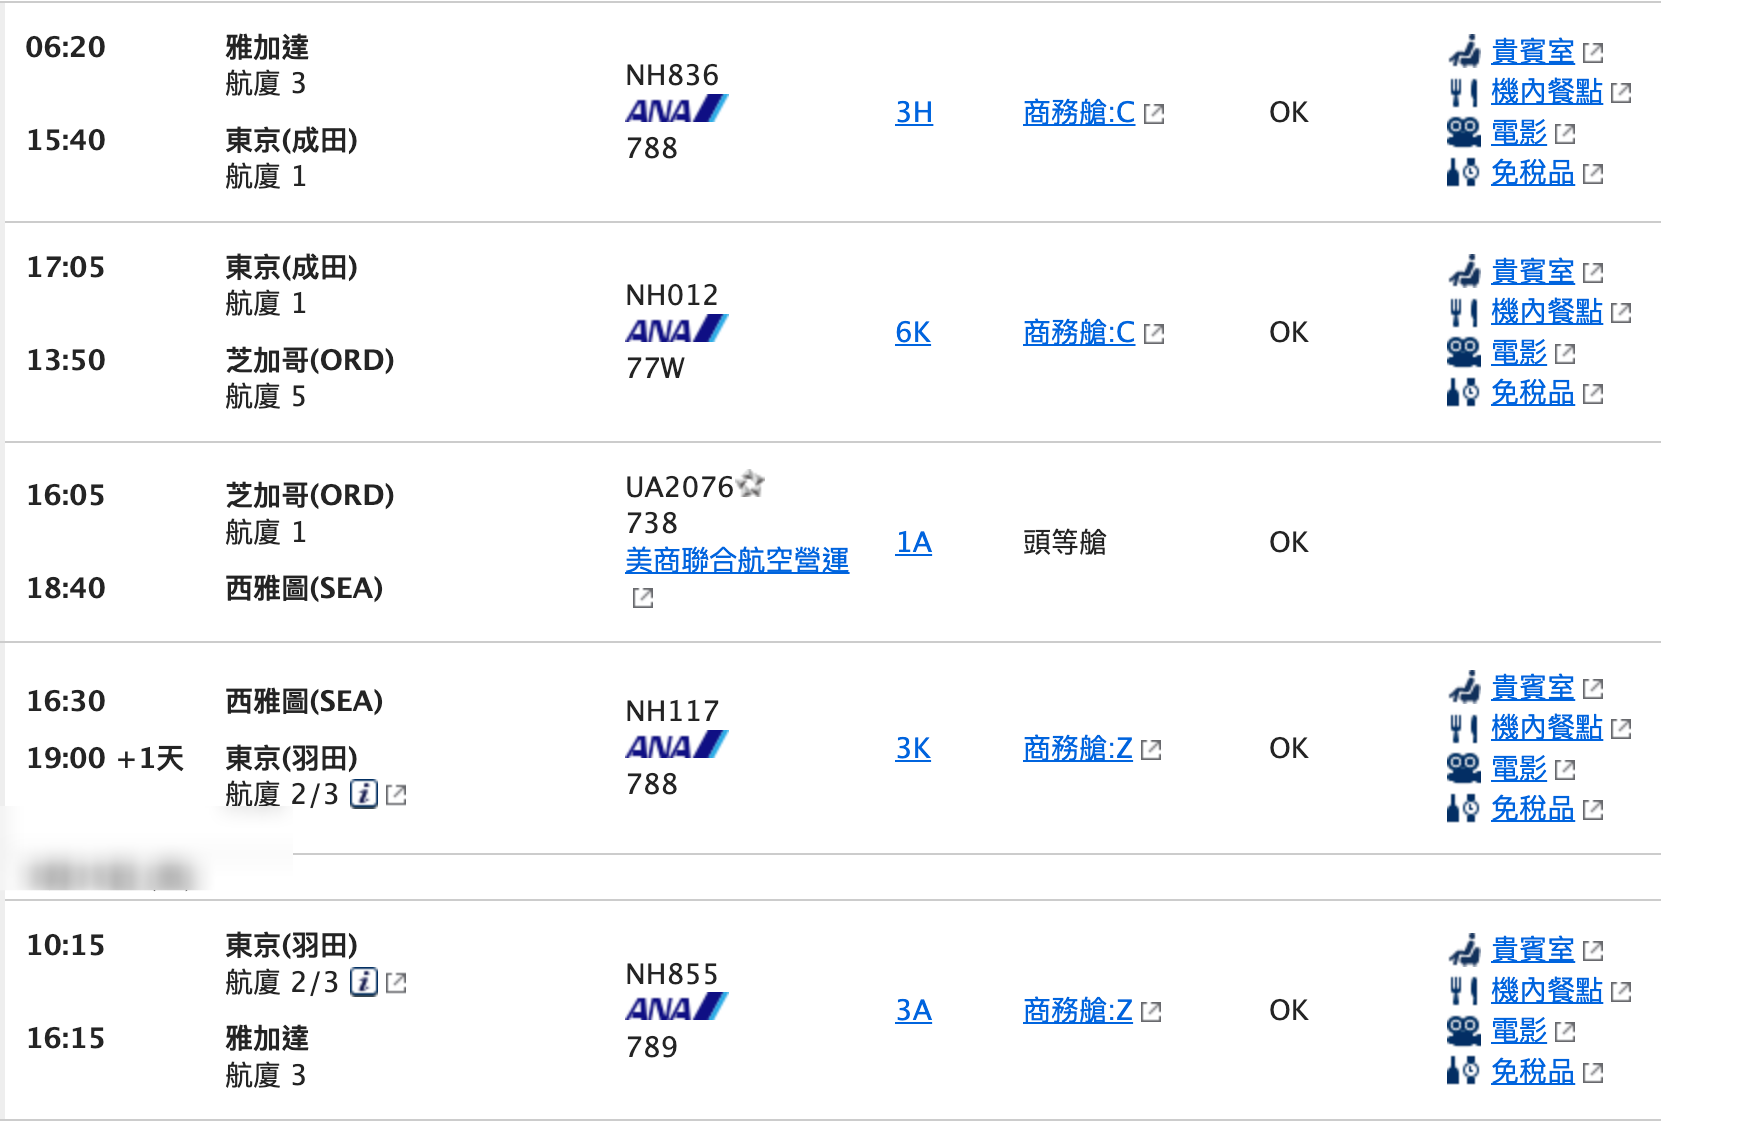The image size is (1746, 1134).
Task: Click fork-knife meal icon for NH855
Action: tap(1463, 990)
